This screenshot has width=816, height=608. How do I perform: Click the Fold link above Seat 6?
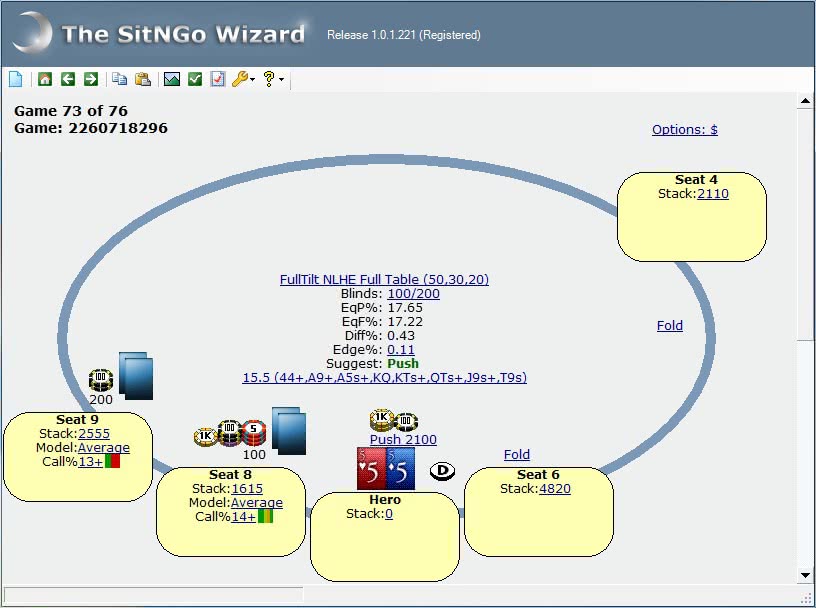(x=517, y=455)
